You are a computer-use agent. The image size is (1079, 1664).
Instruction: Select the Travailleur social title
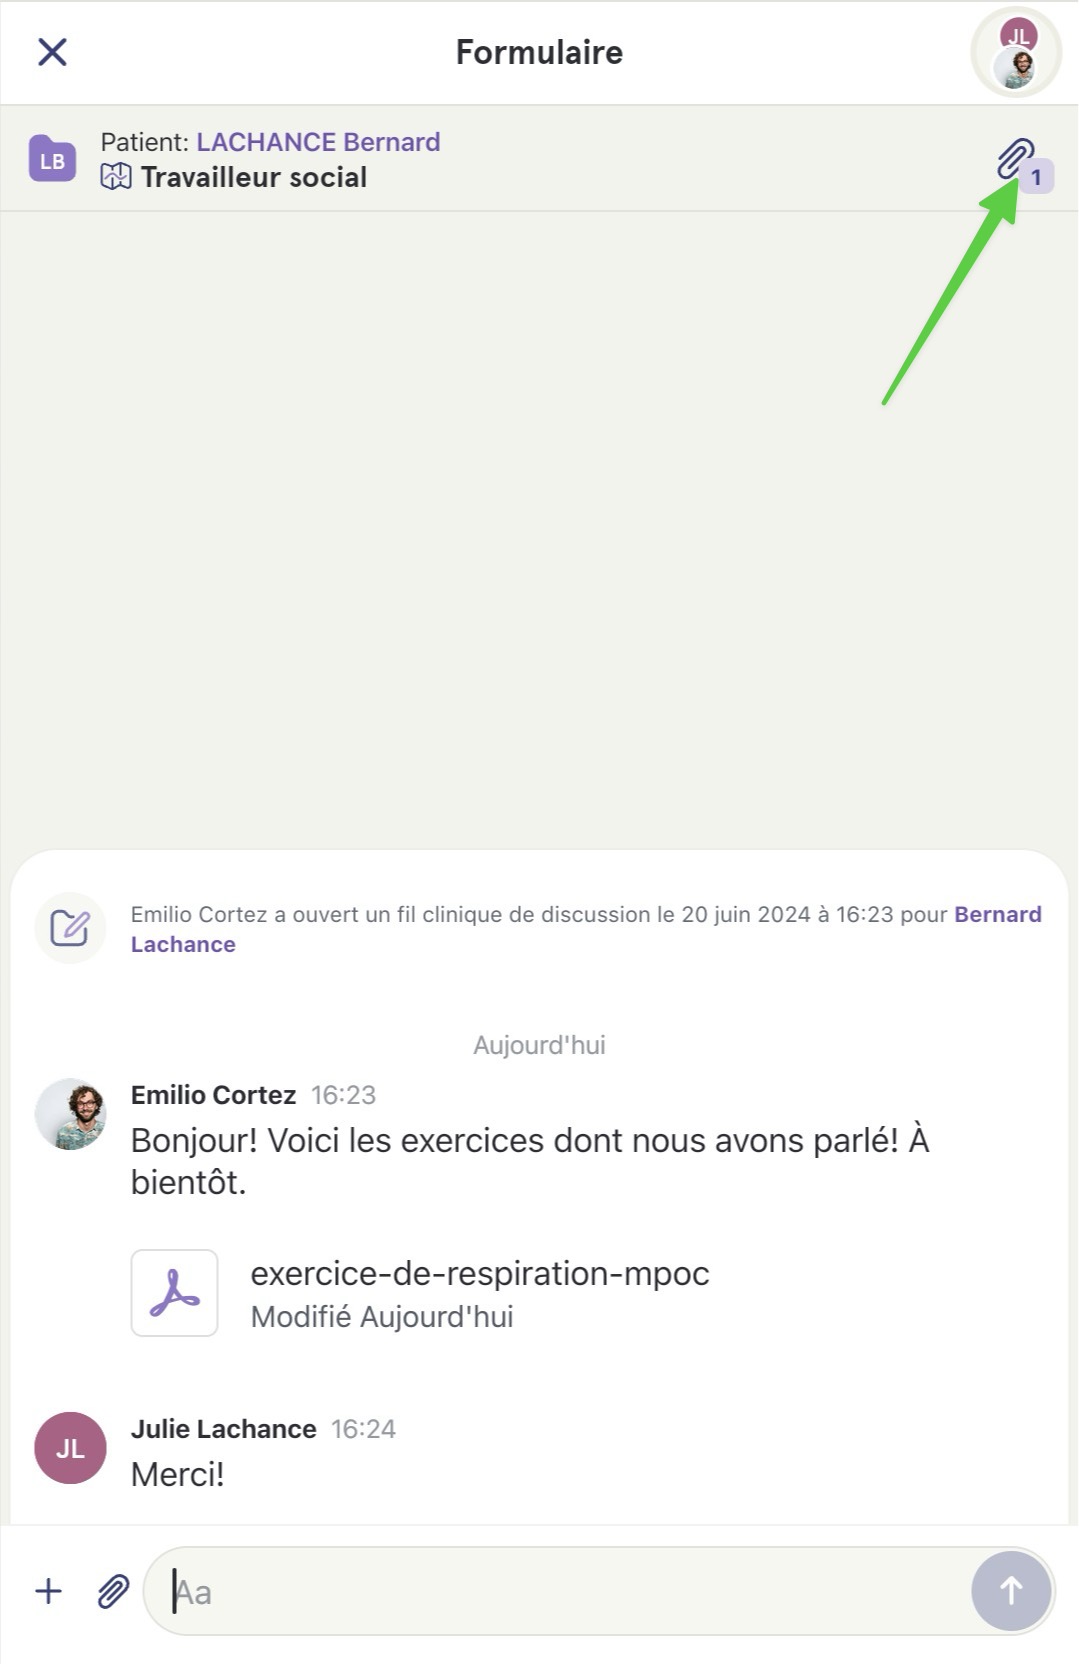coord(254,177)
